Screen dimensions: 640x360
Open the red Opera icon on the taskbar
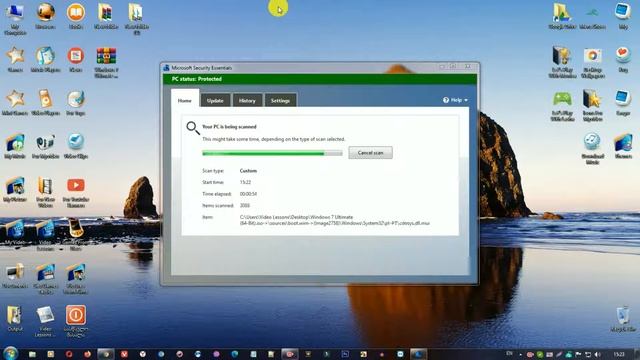click(x=69, y=354)
